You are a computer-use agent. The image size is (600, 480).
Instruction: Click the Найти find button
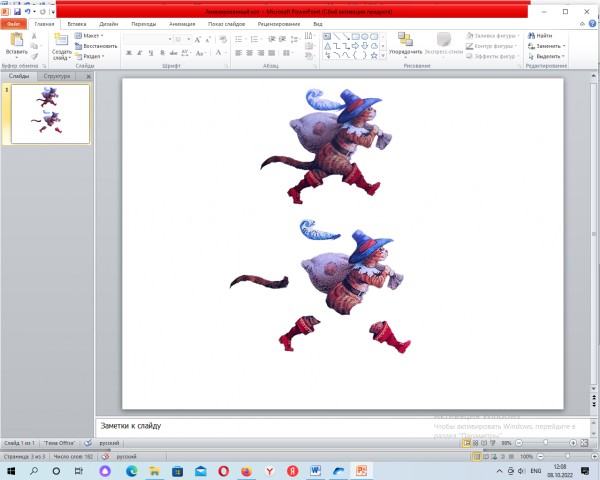click(x=540, y=36)
